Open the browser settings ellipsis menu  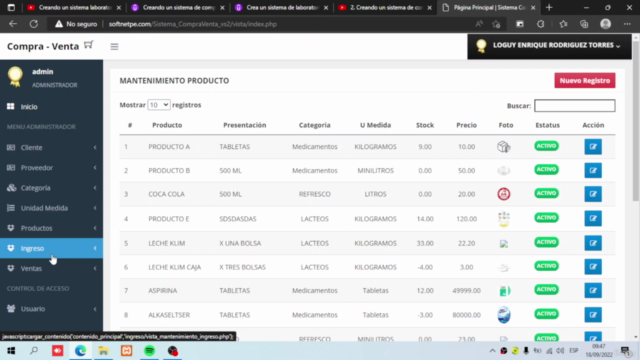[x=627, y=24]
